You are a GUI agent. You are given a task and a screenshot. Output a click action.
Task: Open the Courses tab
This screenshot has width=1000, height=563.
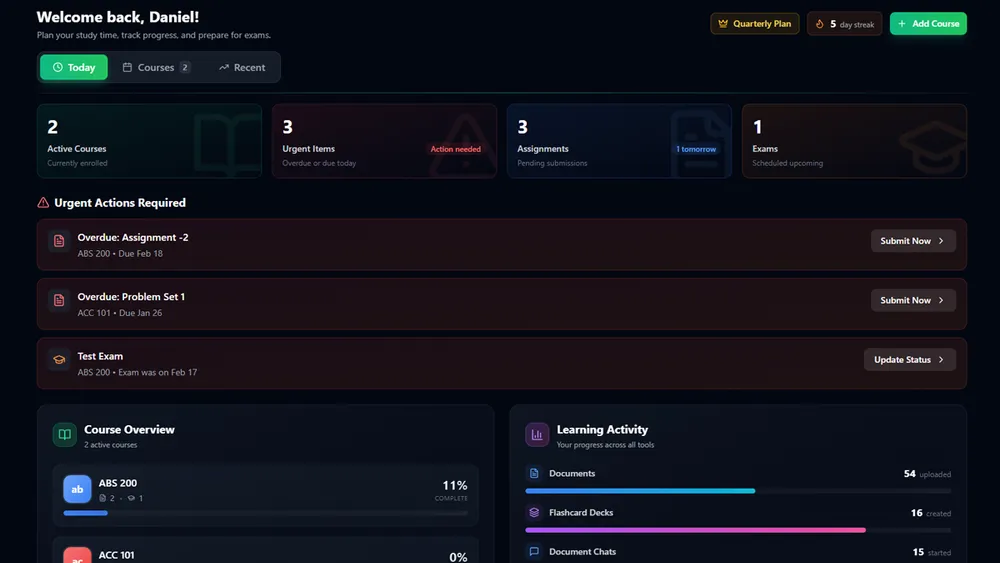click(156, 67)
